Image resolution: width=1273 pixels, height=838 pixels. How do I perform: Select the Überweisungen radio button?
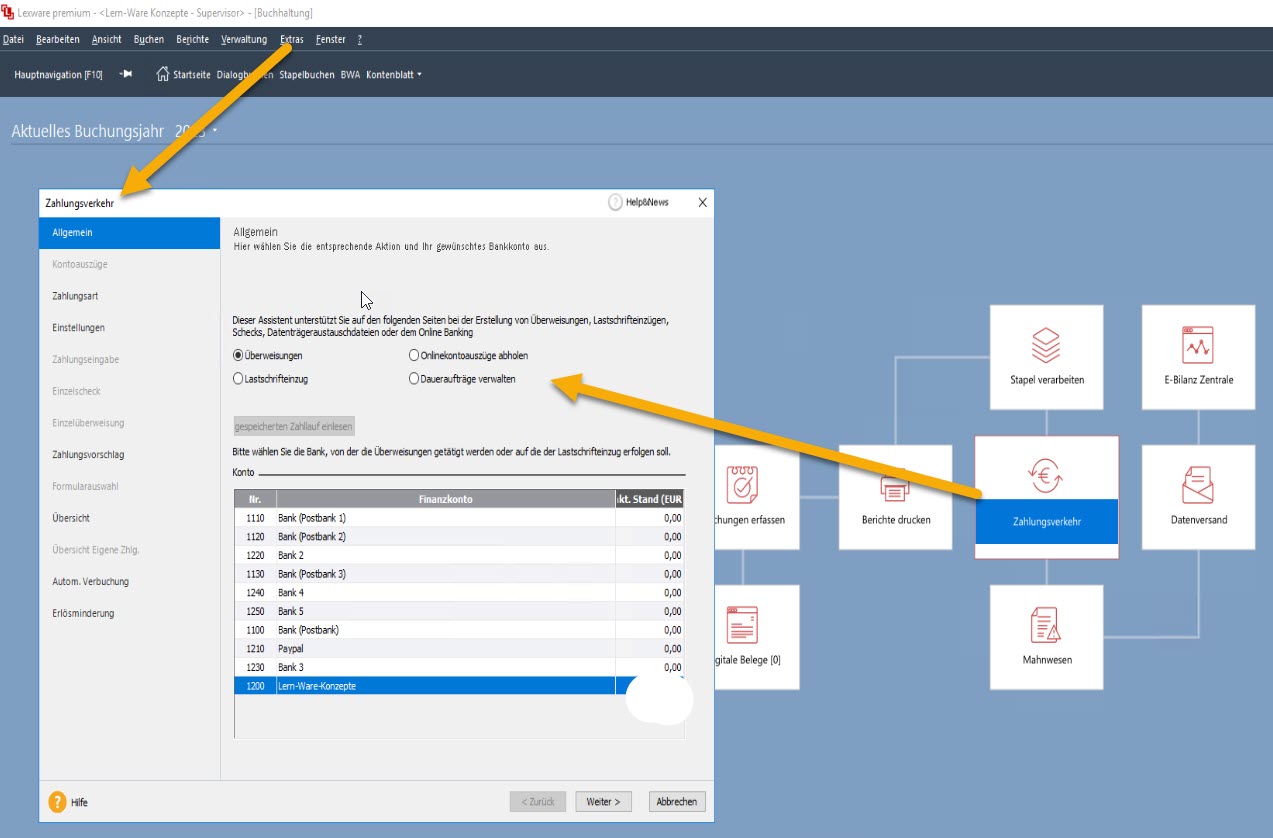[238, 355]
